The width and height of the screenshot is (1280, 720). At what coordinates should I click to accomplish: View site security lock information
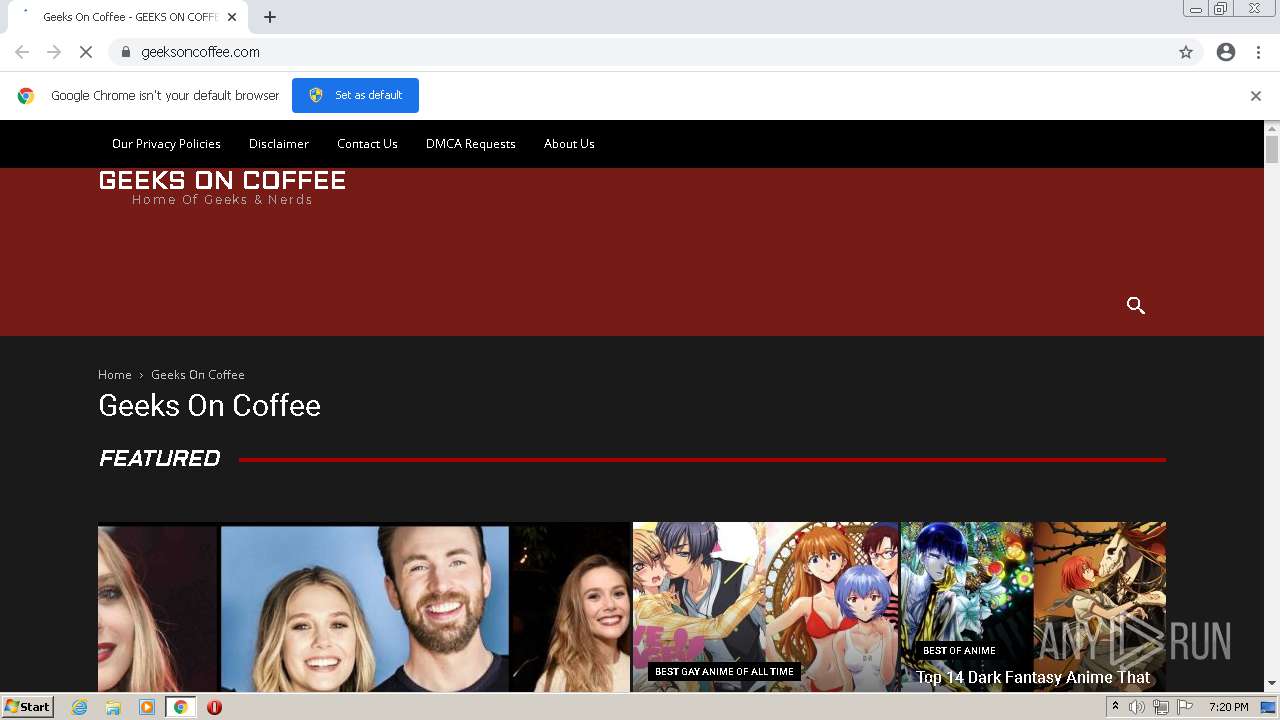[x=126, y=52]
